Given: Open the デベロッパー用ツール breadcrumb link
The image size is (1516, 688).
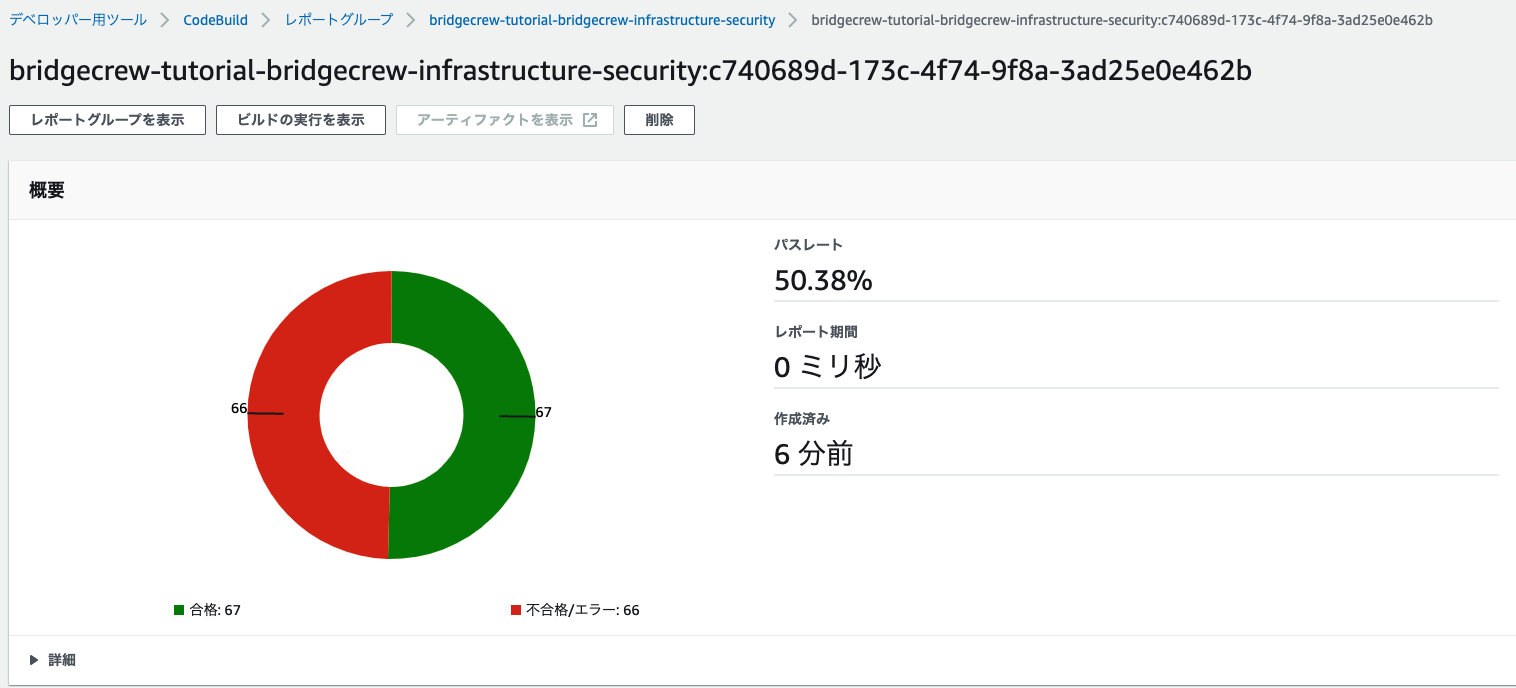Looking at the screenshot, I should tap(78, 20).
